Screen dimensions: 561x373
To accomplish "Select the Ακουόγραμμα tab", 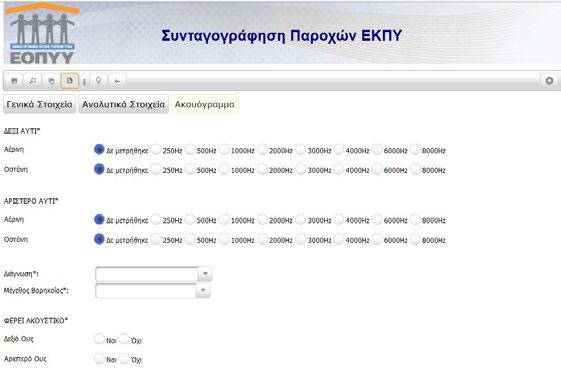I will click(205, 104).
